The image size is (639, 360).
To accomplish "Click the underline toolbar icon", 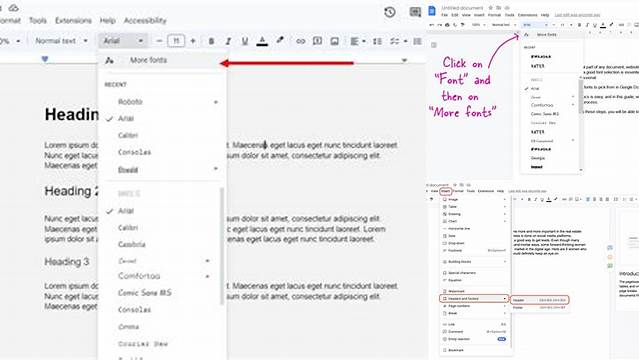I will [x=245, y=41].
